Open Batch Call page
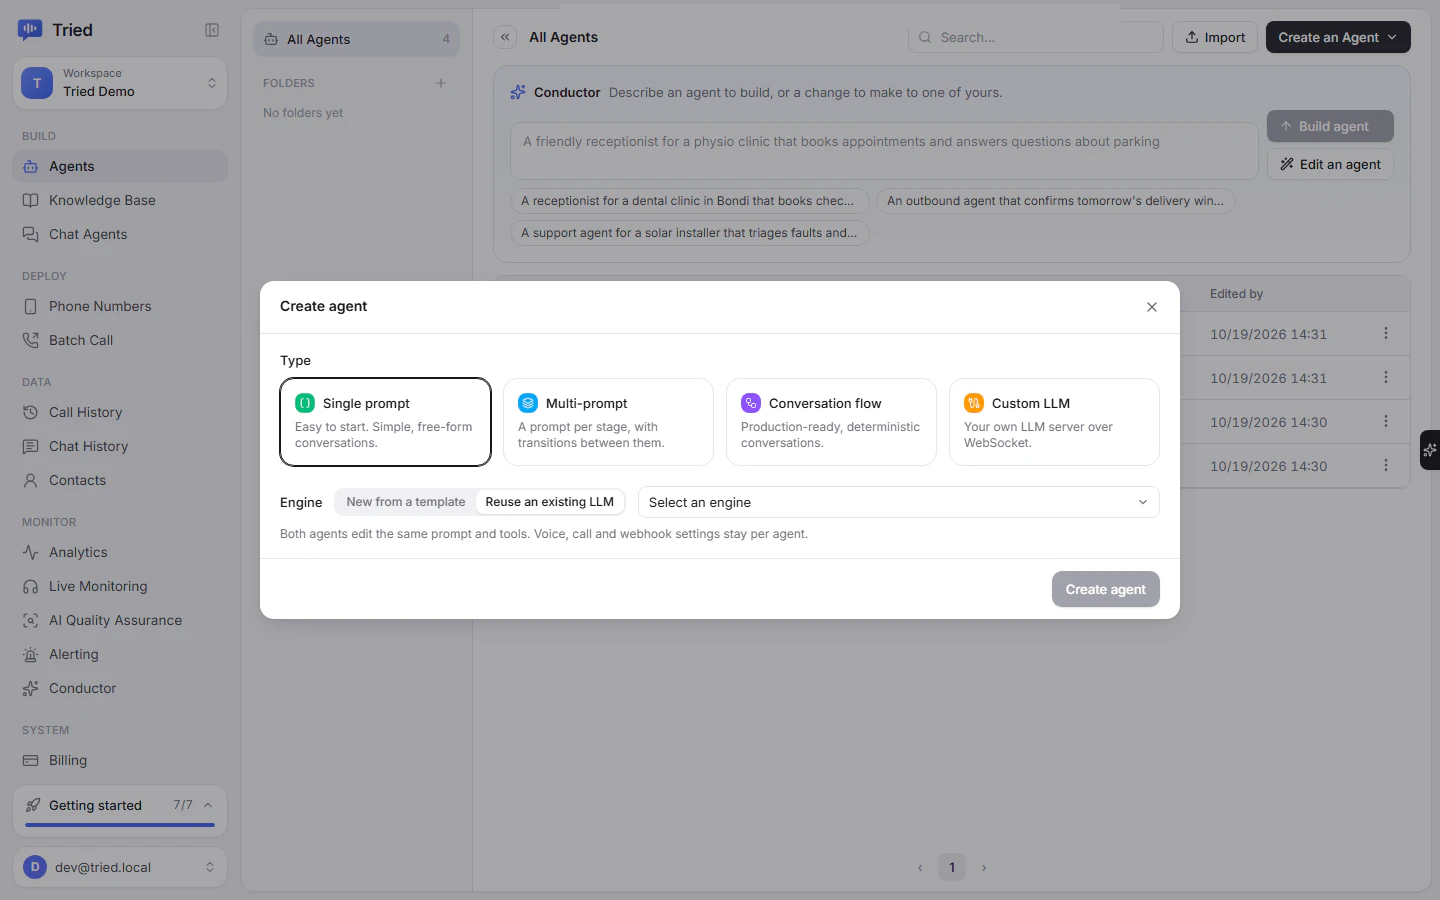 pos(120,340)
